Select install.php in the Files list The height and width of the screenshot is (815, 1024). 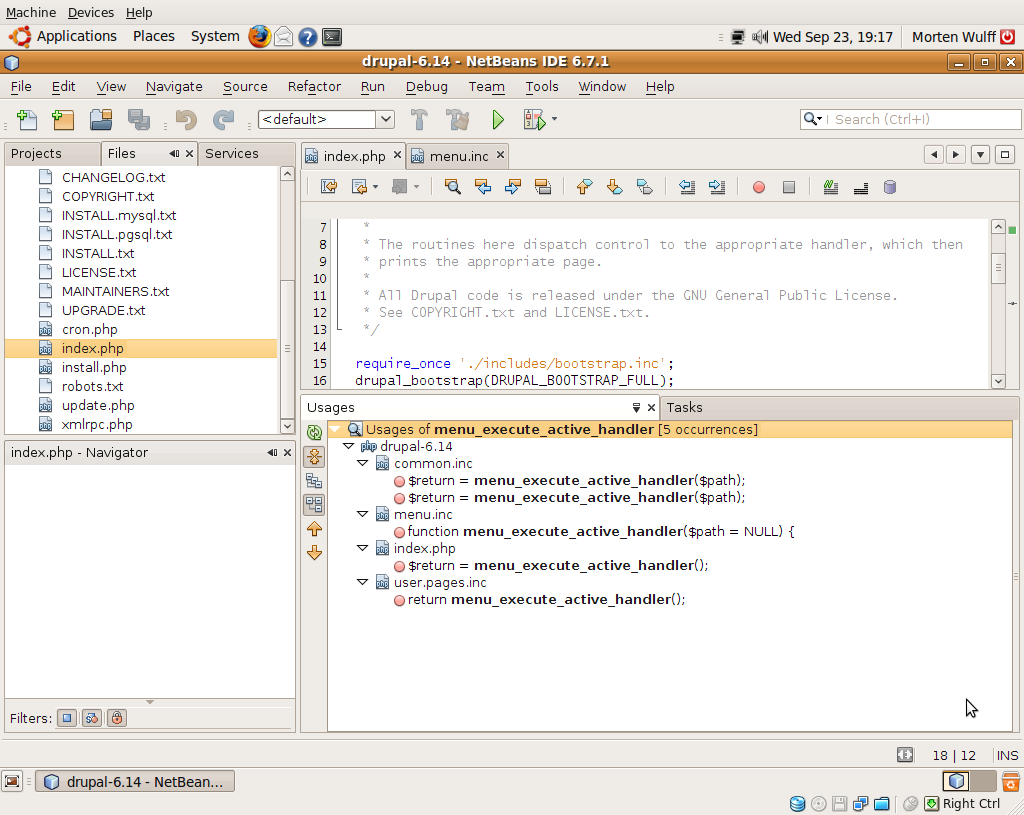(x=94, y=367)
